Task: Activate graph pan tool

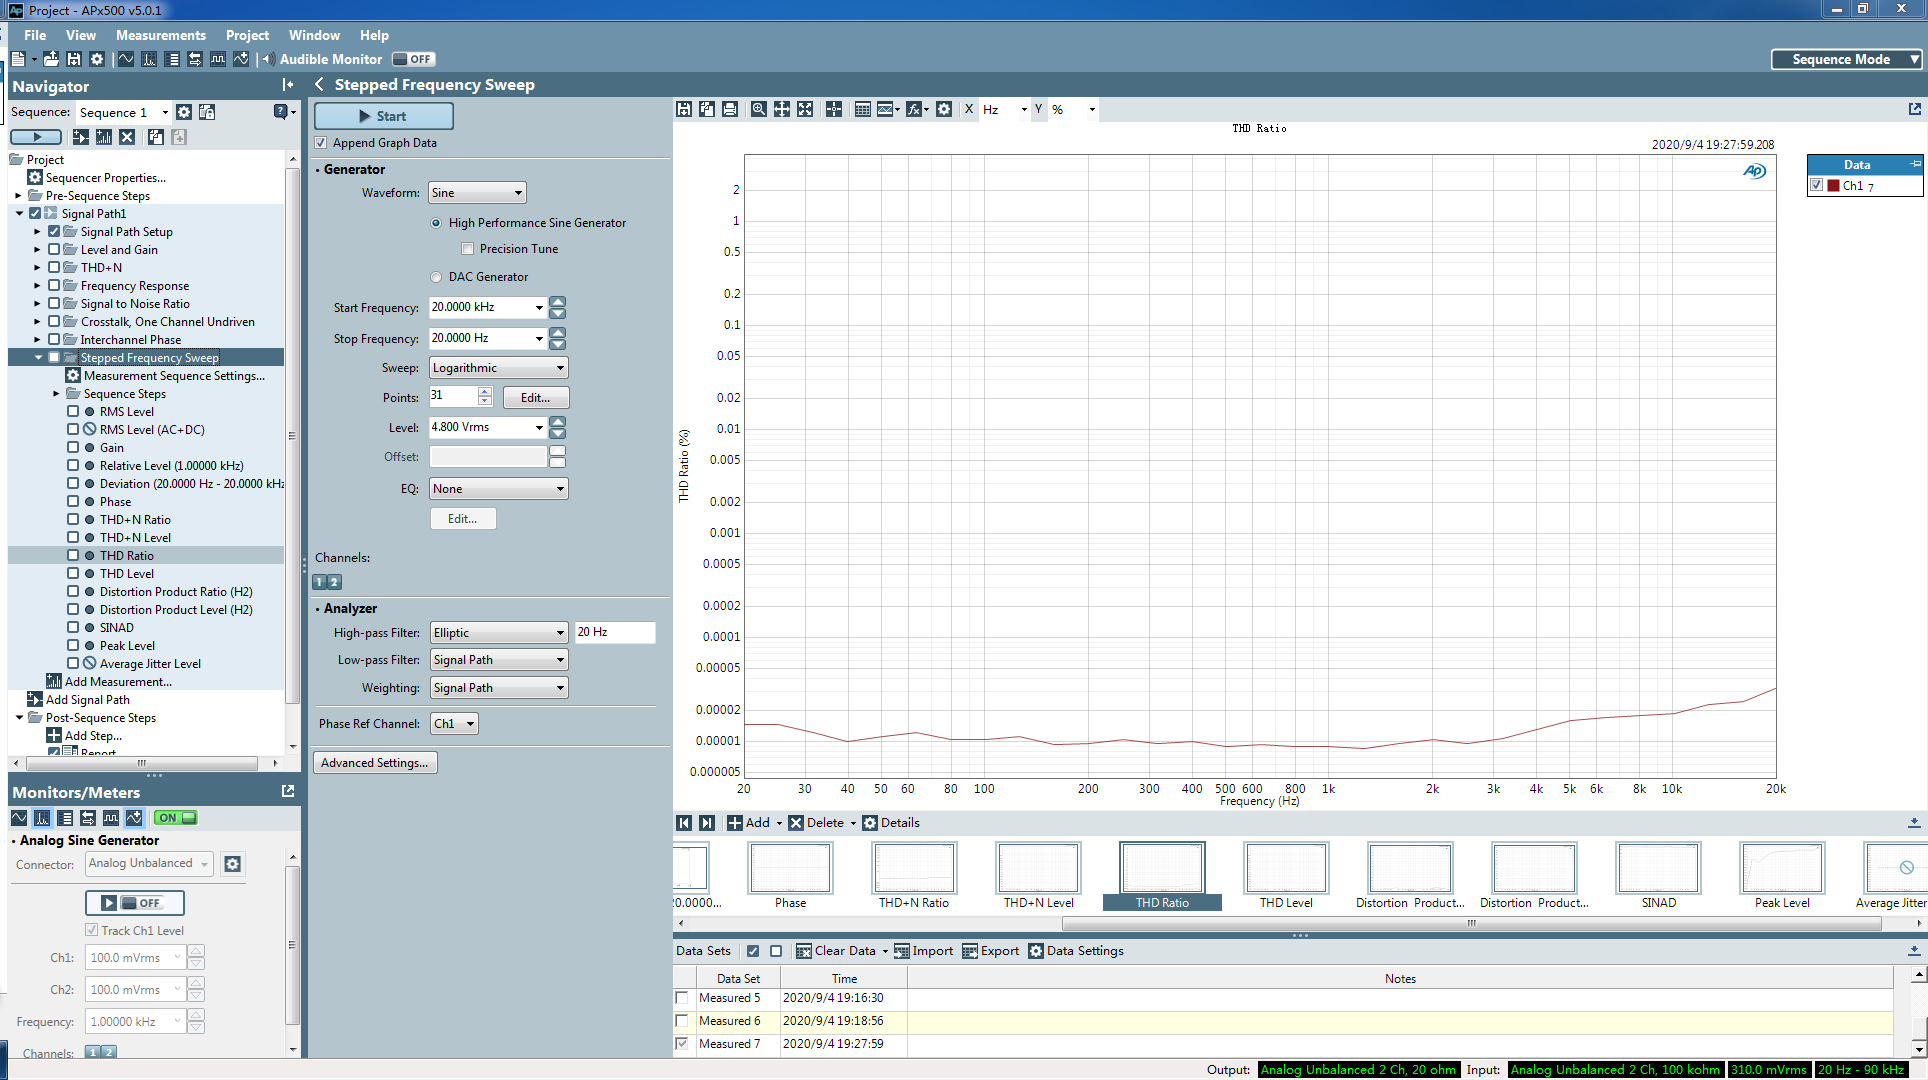Action: coord(782,109)
